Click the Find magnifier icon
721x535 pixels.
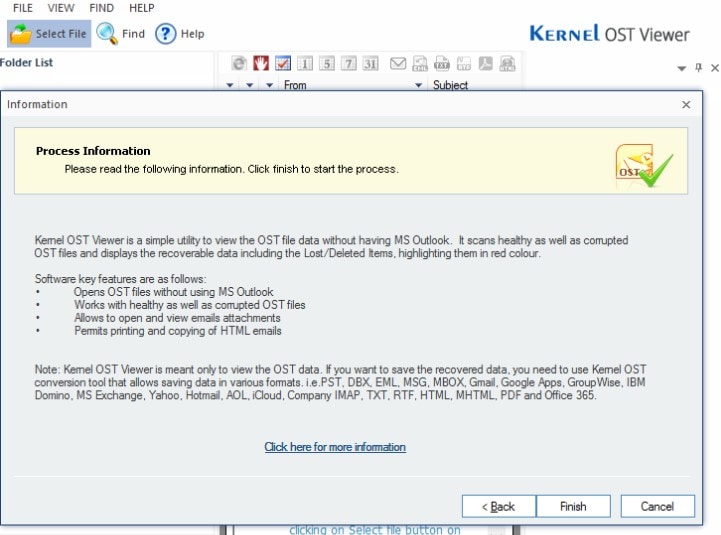pyautogui.click(x=107, y=34)
